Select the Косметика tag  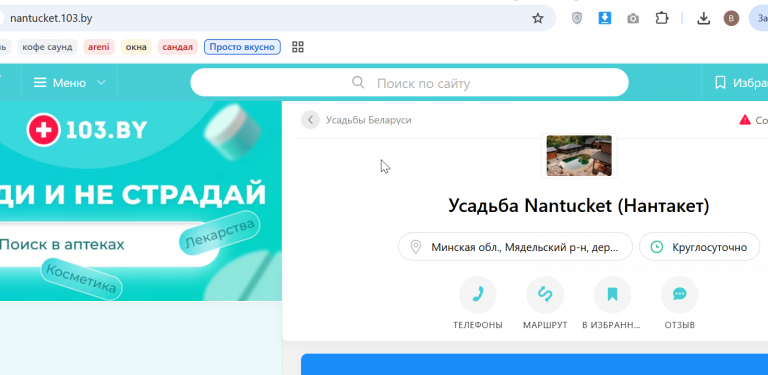(81, 278)
